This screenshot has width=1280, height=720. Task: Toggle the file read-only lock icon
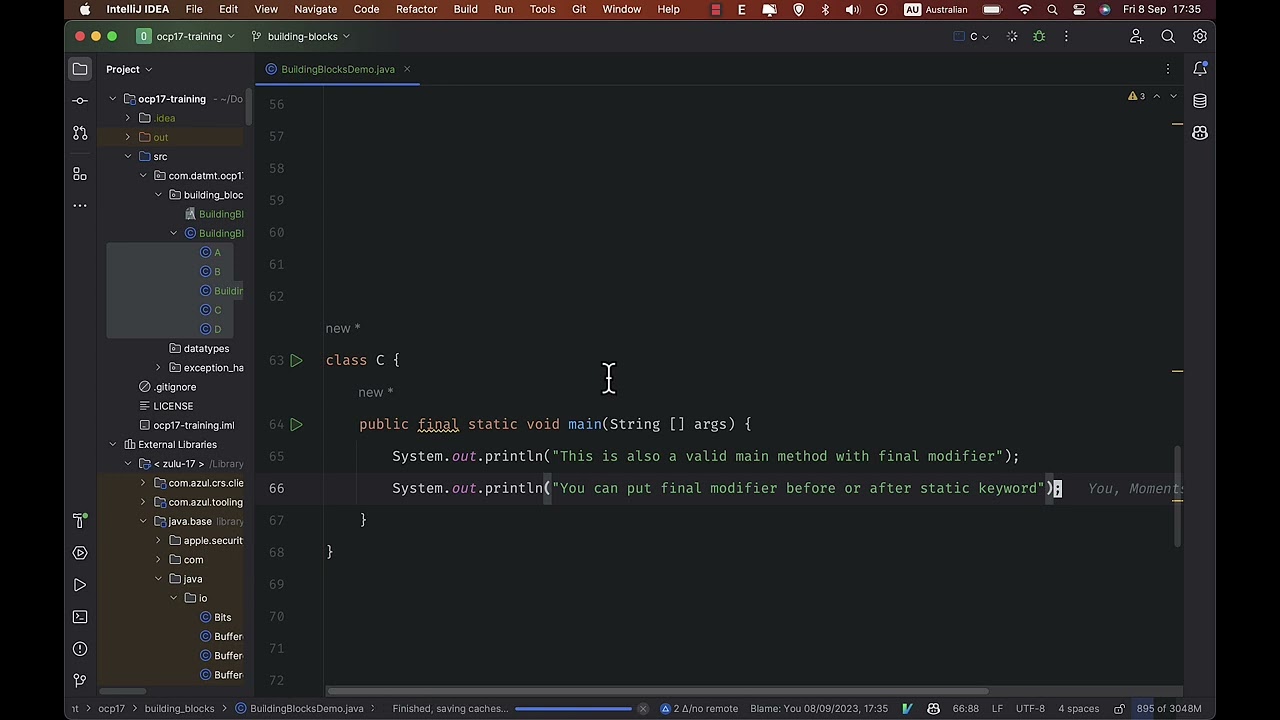(x=1119, y=709)
